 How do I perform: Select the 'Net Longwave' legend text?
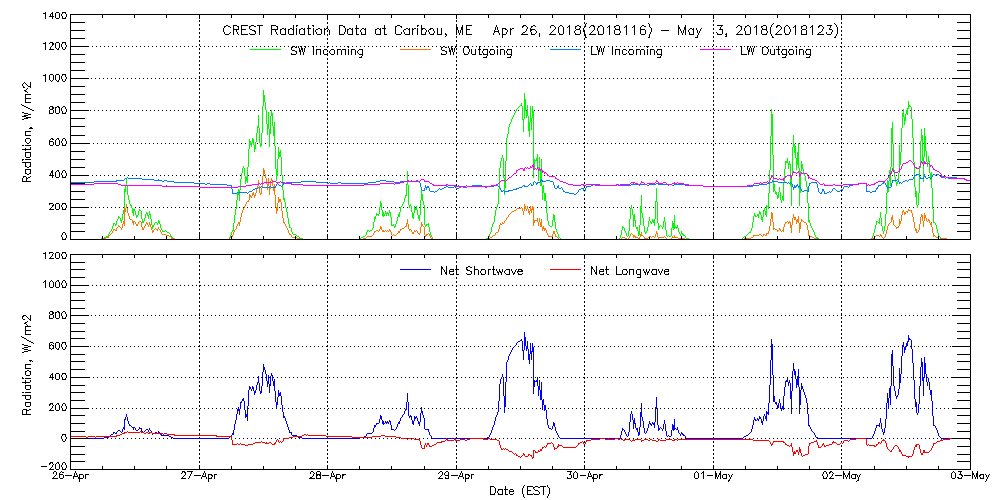coord(629,271)
